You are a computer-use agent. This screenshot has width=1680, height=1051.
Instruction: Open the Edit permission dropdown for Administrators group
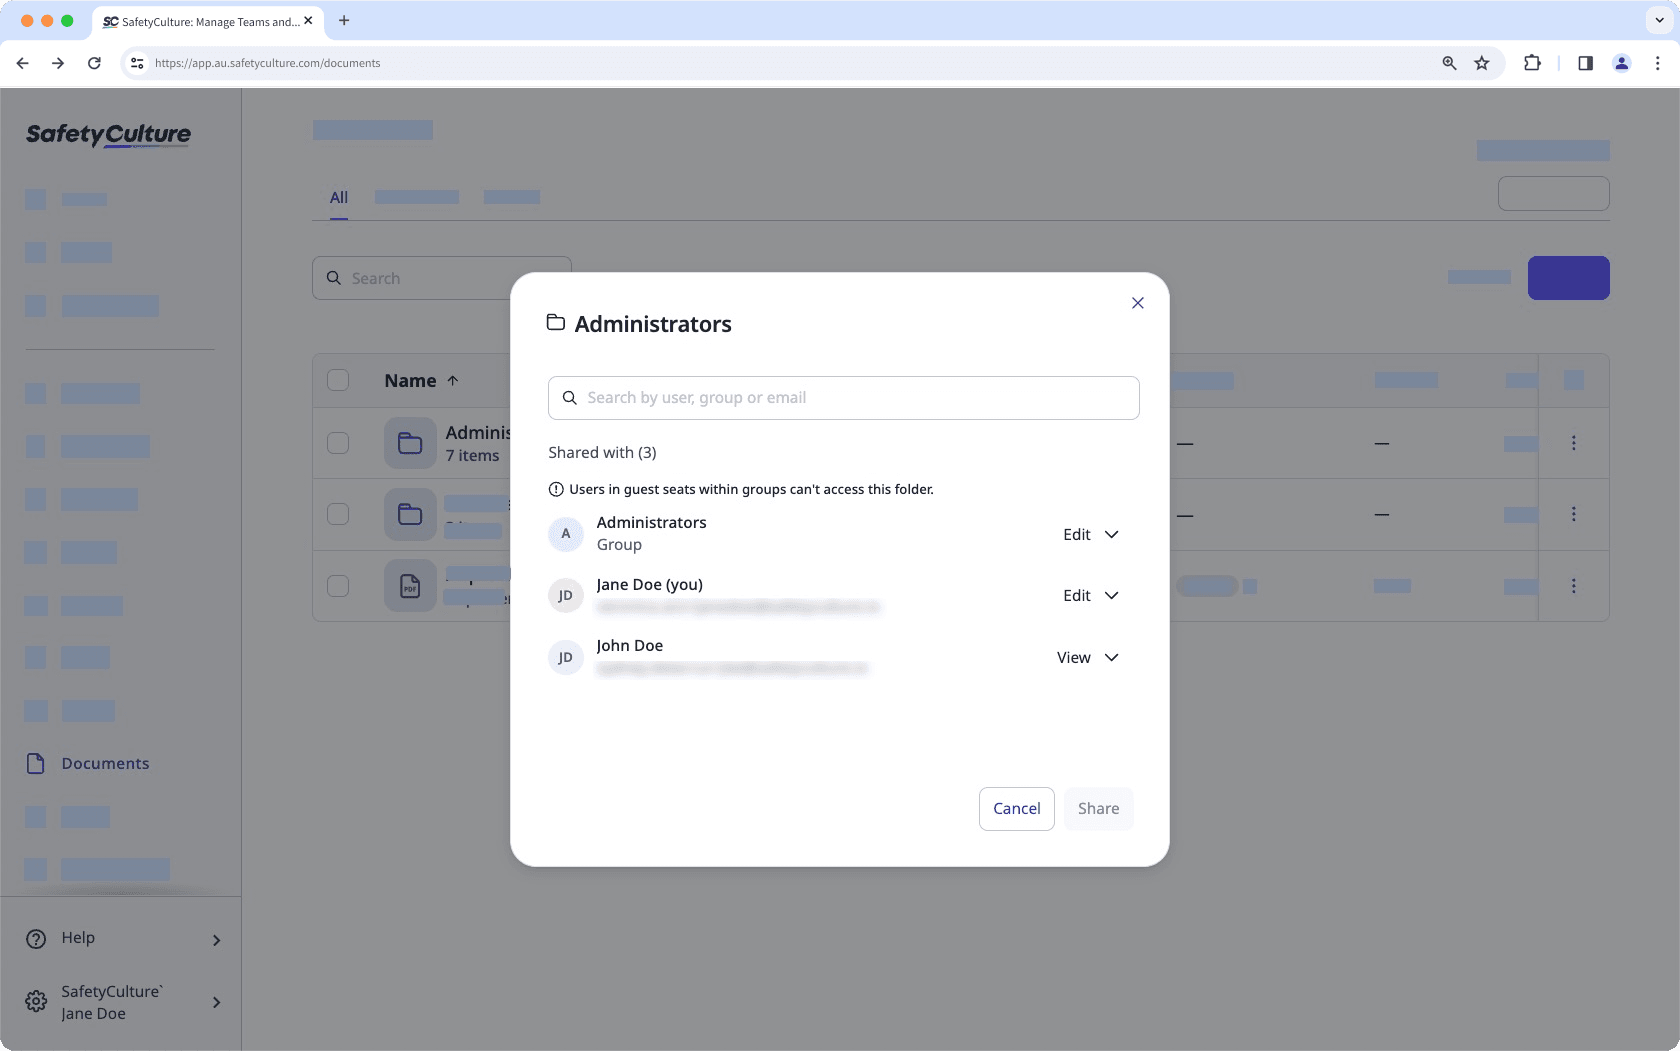click(1090, 534)
